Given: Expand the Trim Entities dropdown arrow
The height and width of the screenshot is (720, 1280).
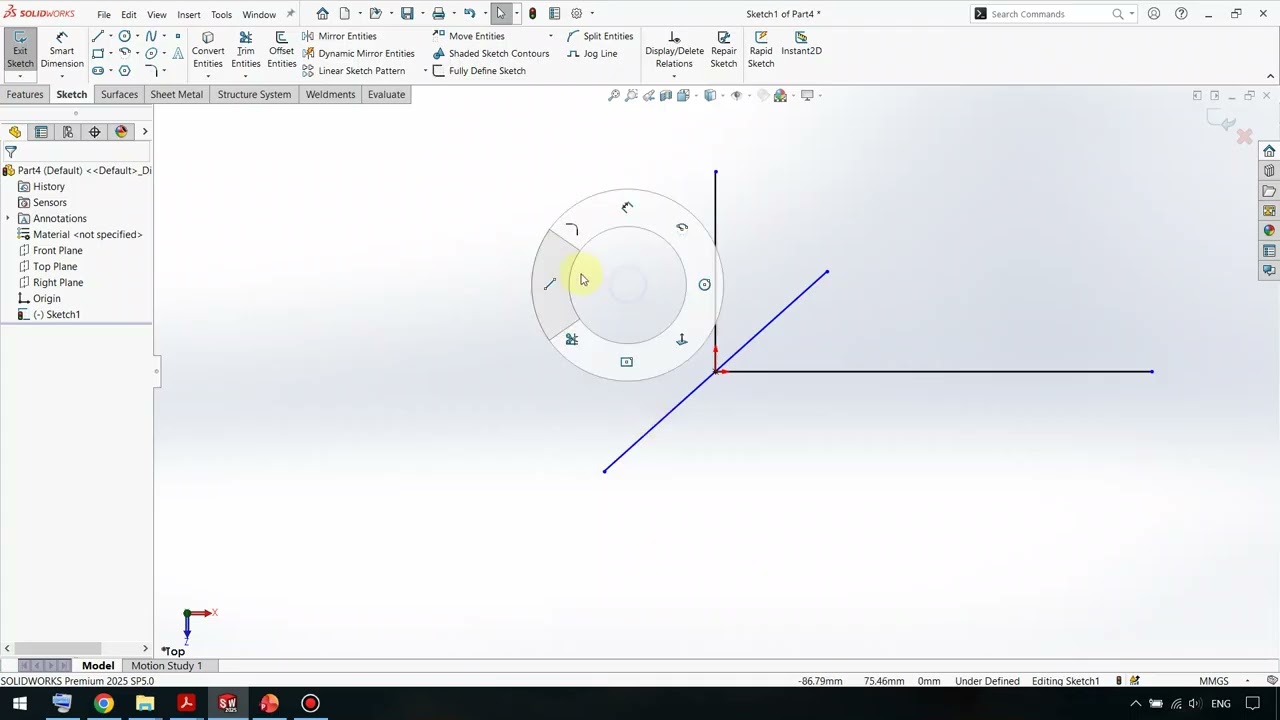Looking at the screenshot, I should coord(246,77).
